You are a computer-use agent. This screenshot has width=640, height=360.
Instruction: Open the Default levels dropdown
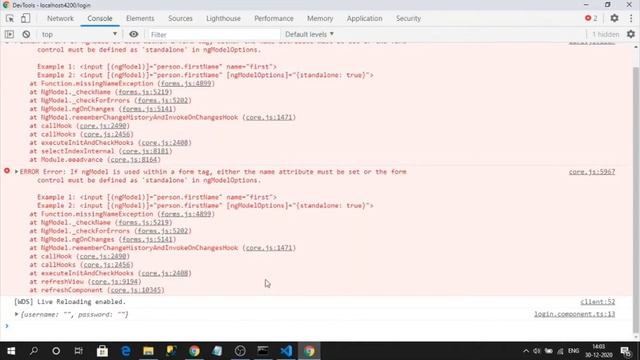click(309, 34)
